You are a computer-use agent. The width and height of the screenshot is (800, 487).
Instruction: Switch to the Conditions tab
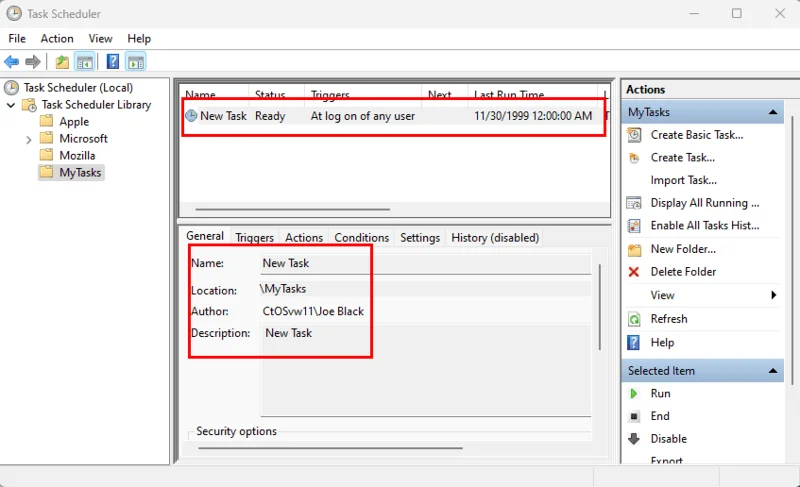pyautogui.click(x=361, y=238)
